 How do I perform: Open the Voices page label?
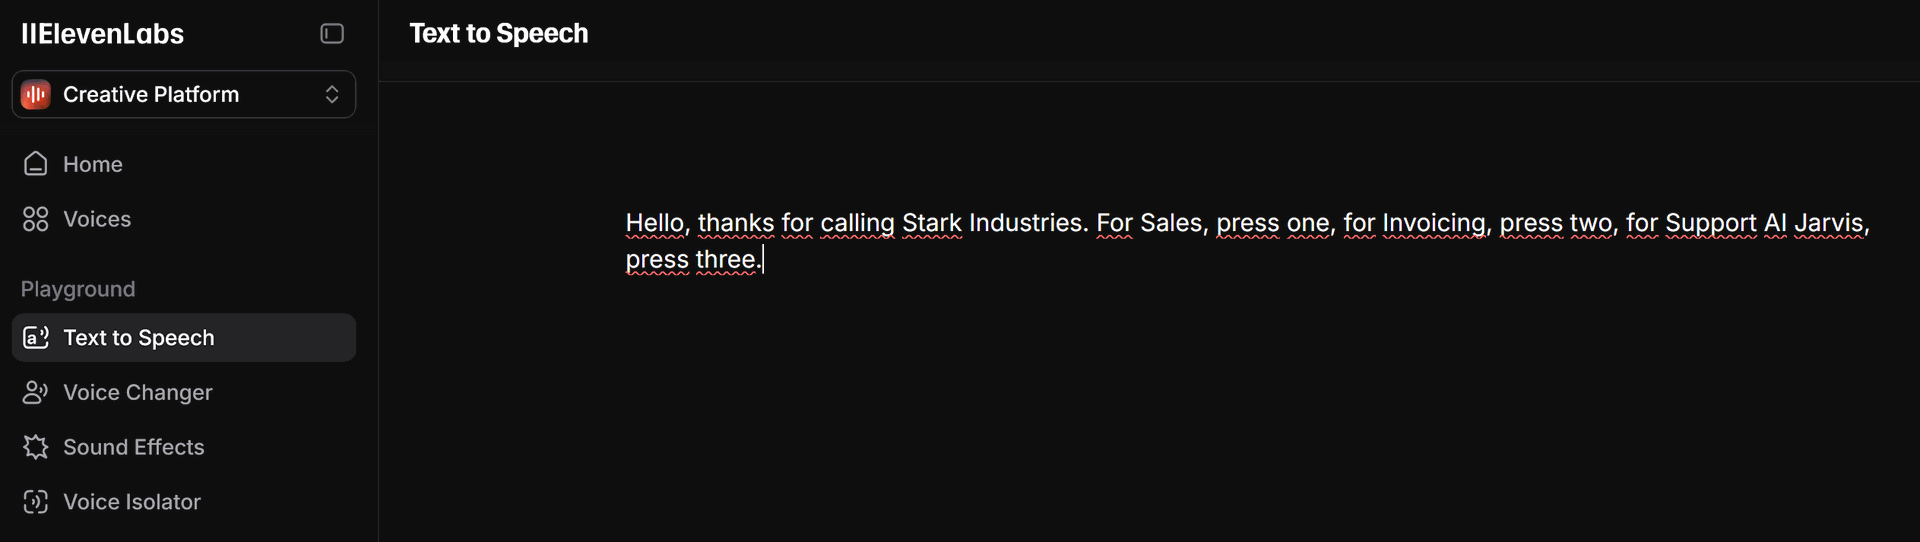coord(97,219)
